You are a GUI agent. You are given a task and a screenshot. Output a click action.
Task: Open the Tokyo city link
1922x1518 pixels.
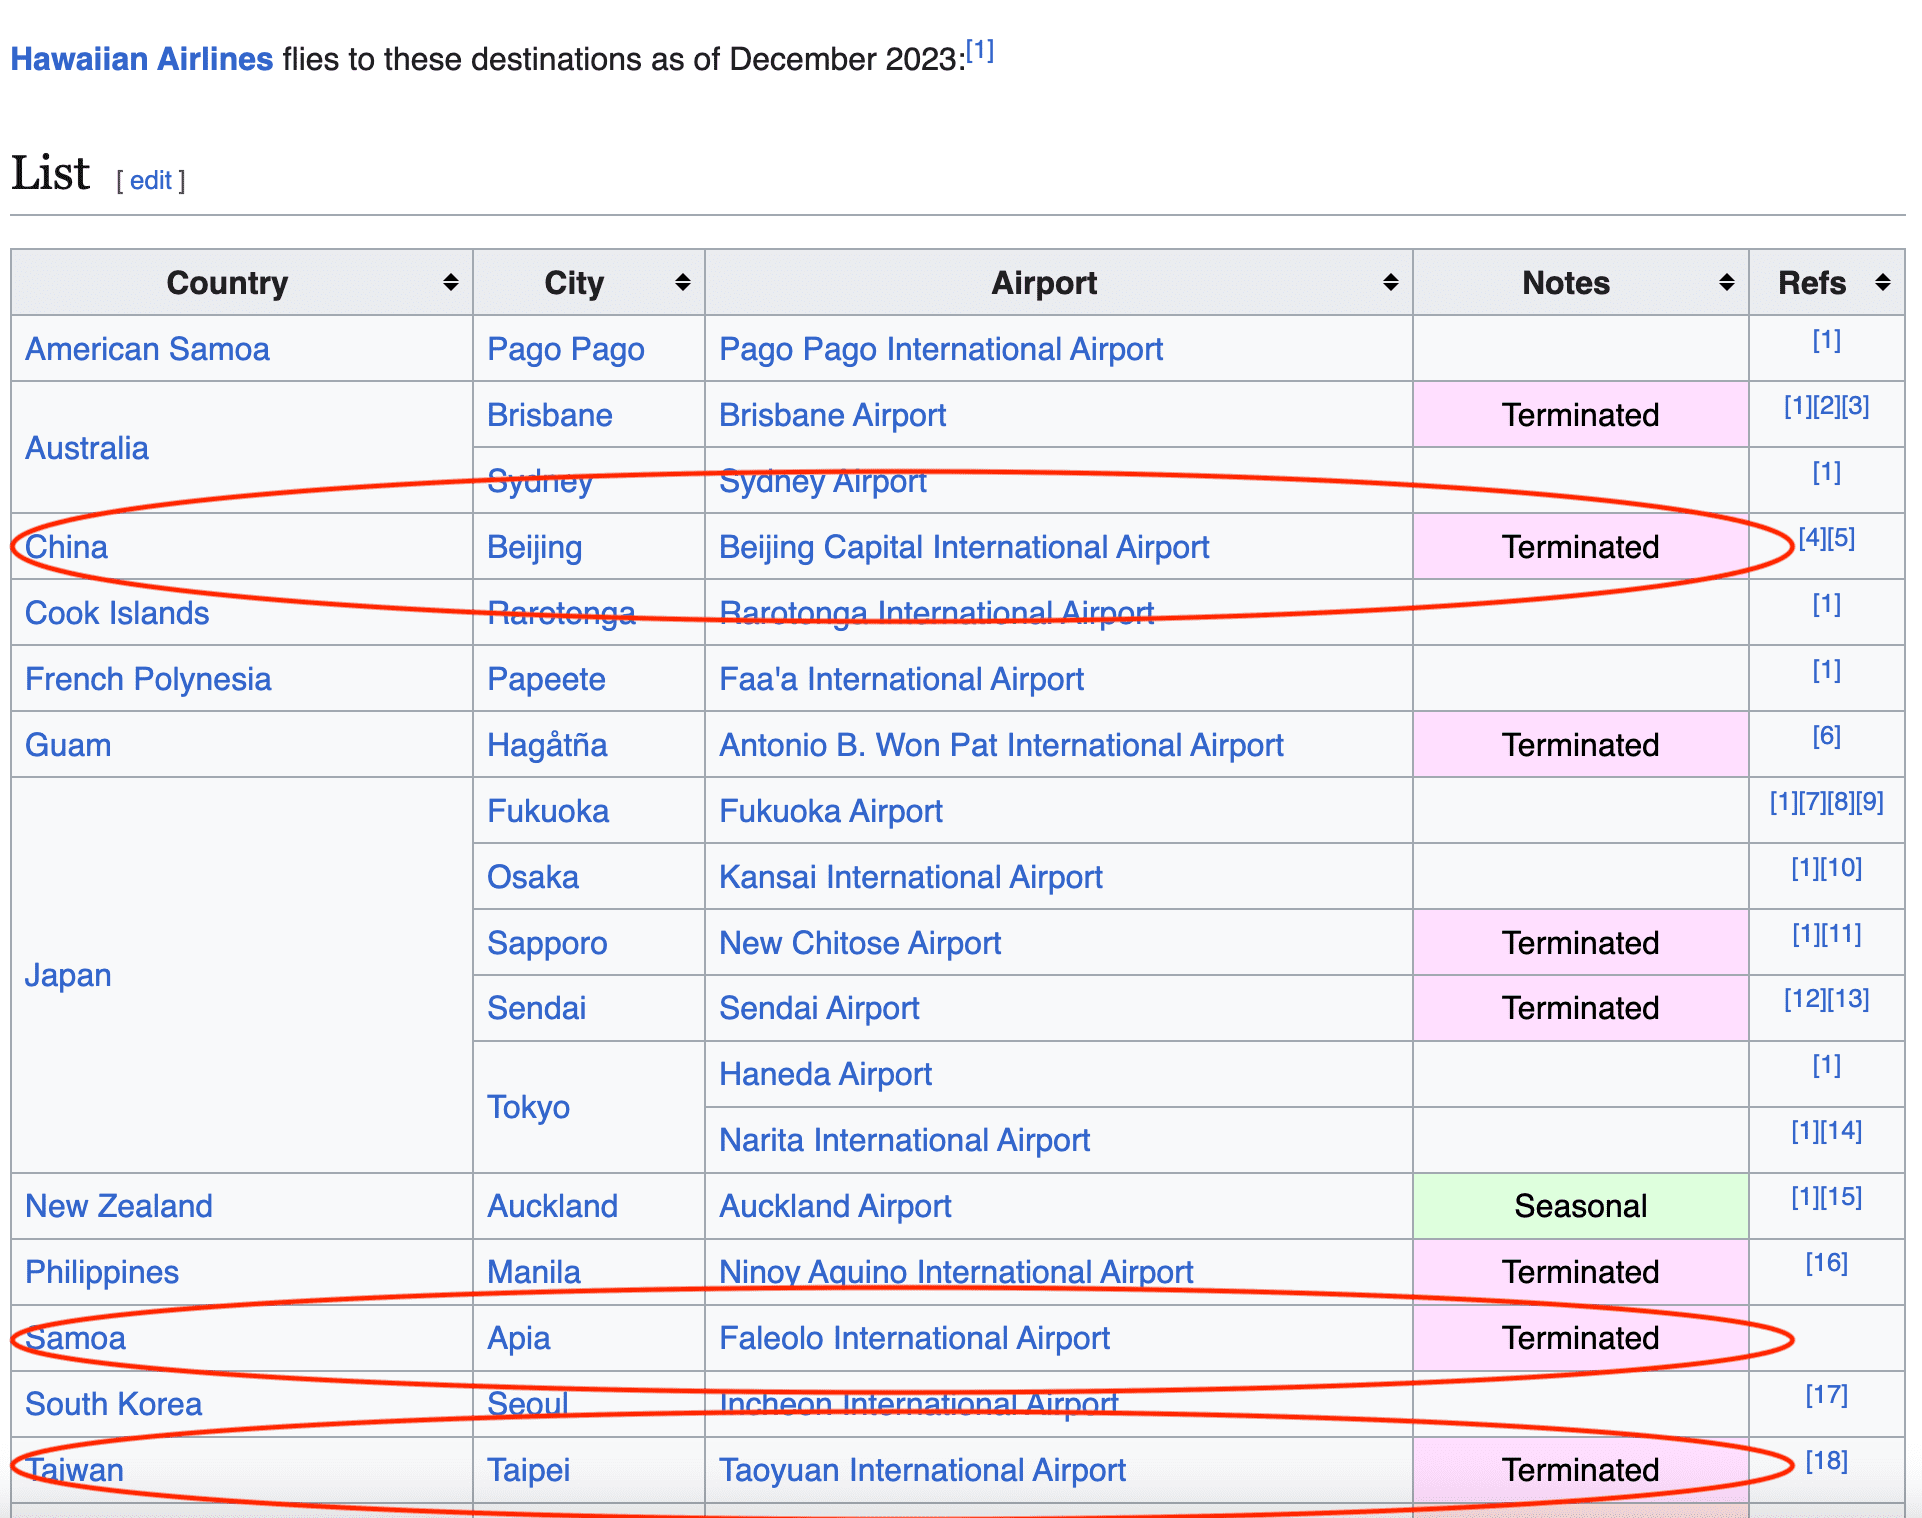pyautogui.click(x=528, y=1107)
